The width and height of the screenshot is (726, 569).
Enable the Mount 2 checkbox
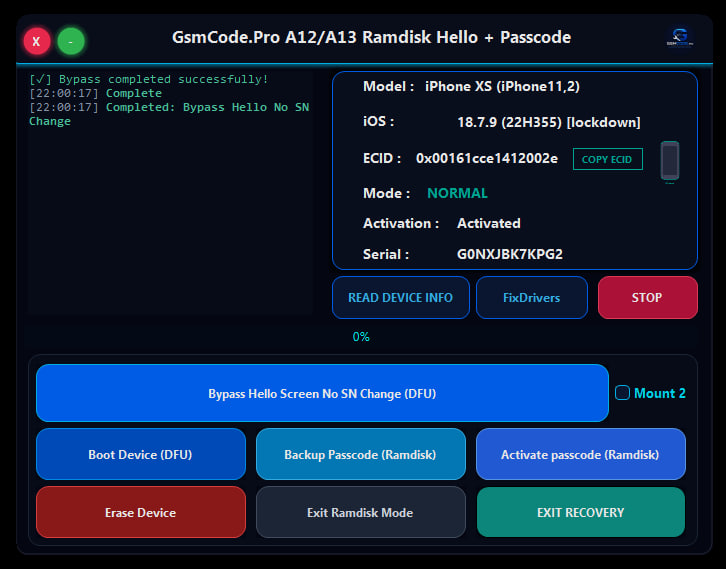coord(622,393)
